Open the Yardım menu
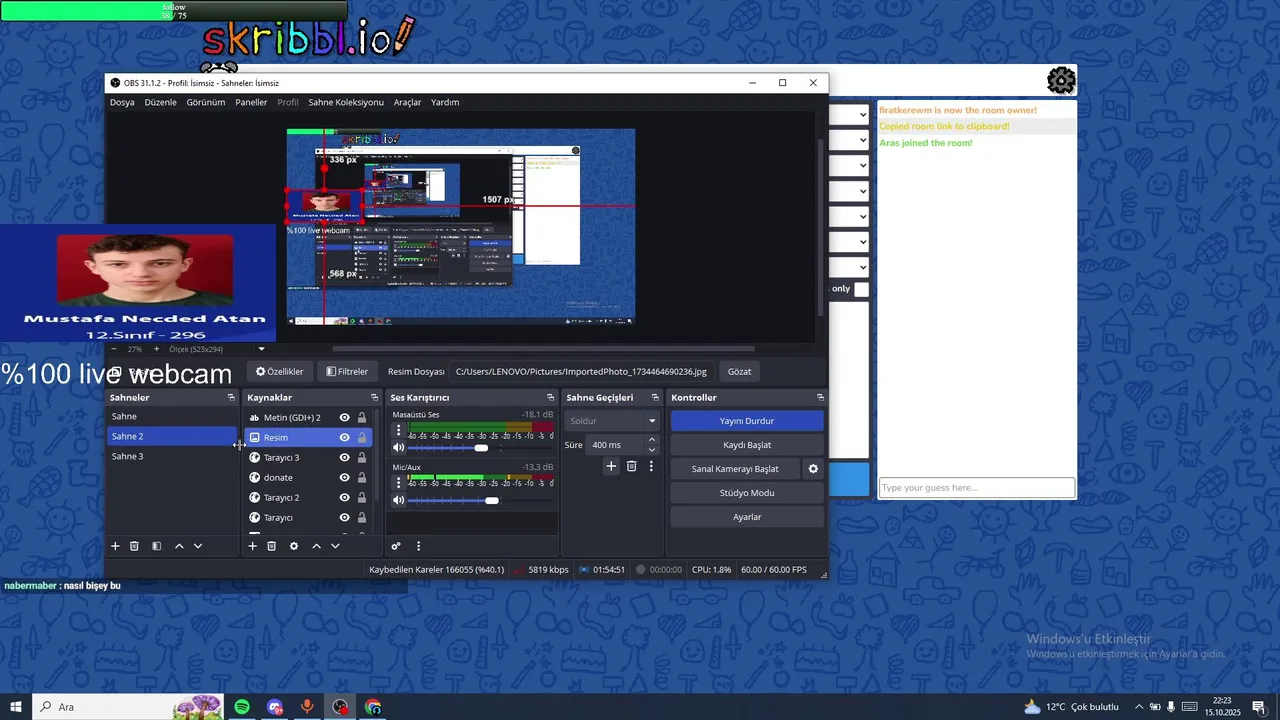Image resolution: width=1280 pixels, height=720 pixels. pyautogui.click(x=445, y=102)
